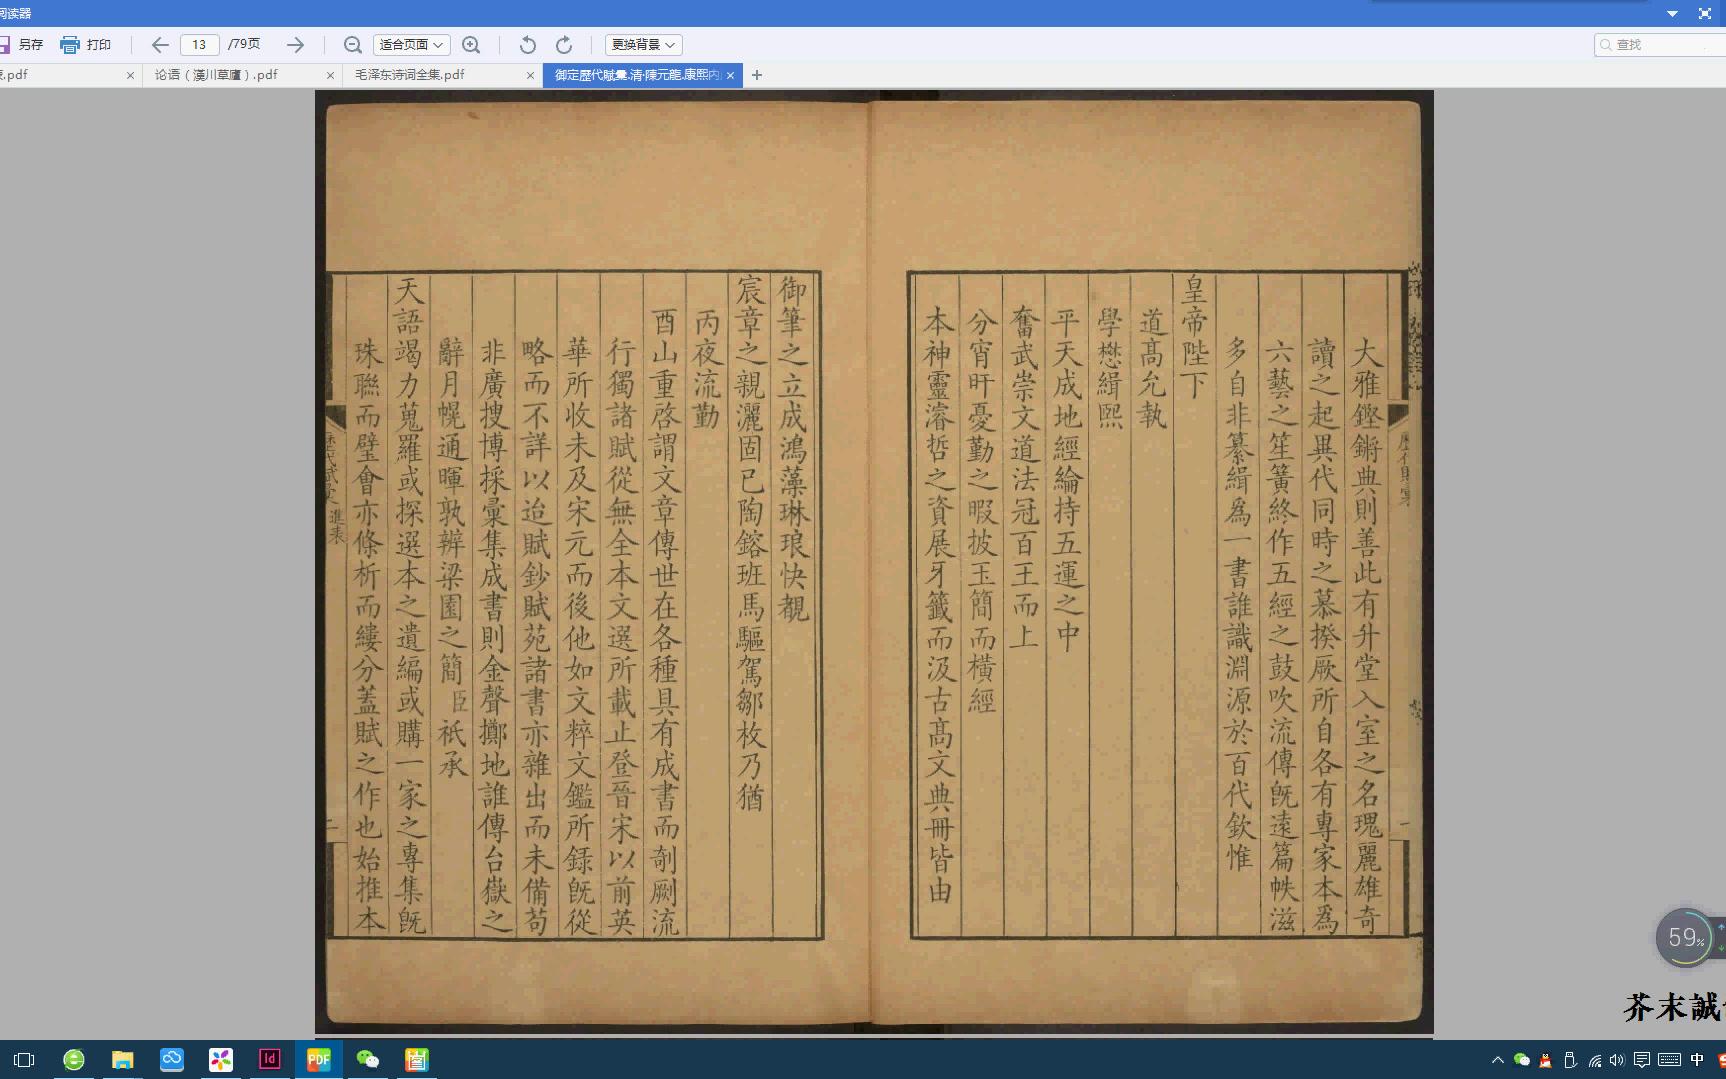Open the title bar dropdown menu arrow

coord(1672,14)
